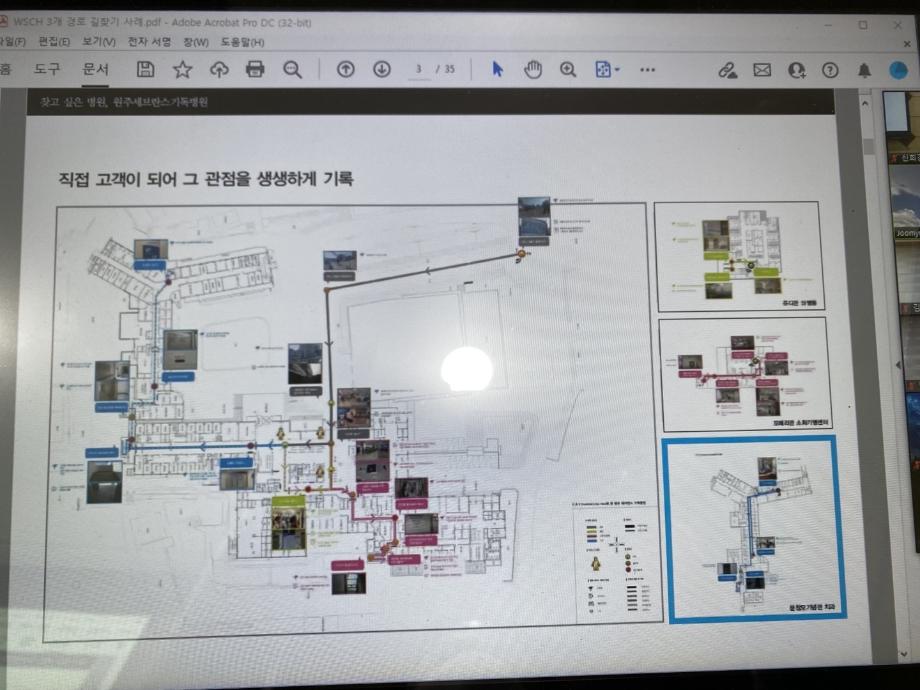Open the 도움말(H) menu
Screen dimensions: 920x690
click(x=242, y=42)
